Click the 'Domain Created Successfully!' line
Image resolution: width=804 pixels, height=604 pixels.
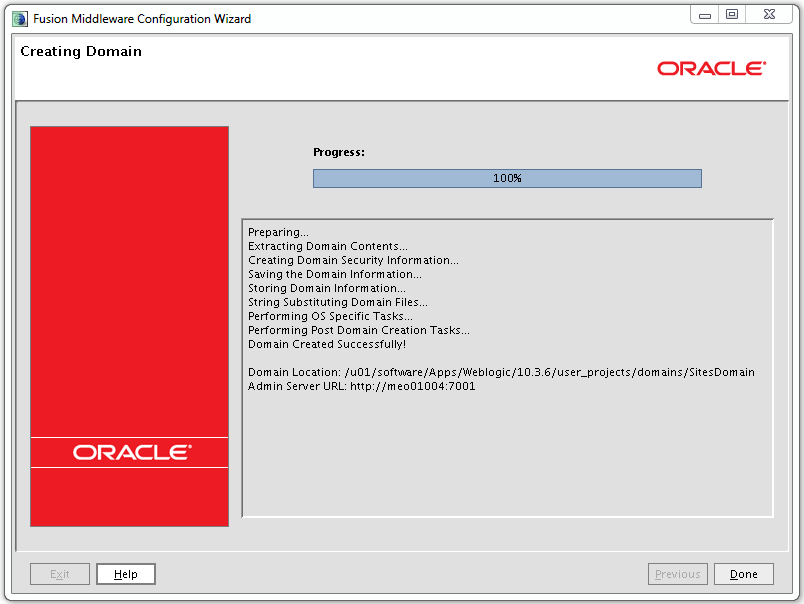coord(327,344)
